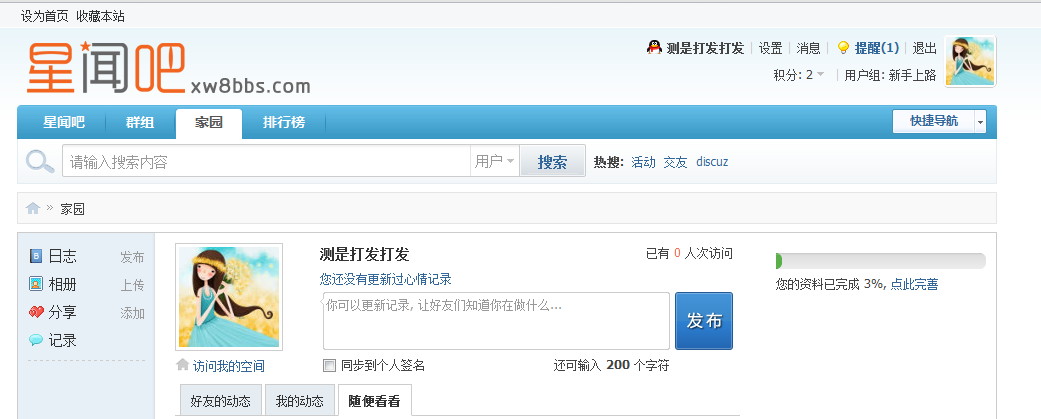The width and height of the screenshot is (1041, 419).
Task: Click 收藏本站 link
Action: 100,17
